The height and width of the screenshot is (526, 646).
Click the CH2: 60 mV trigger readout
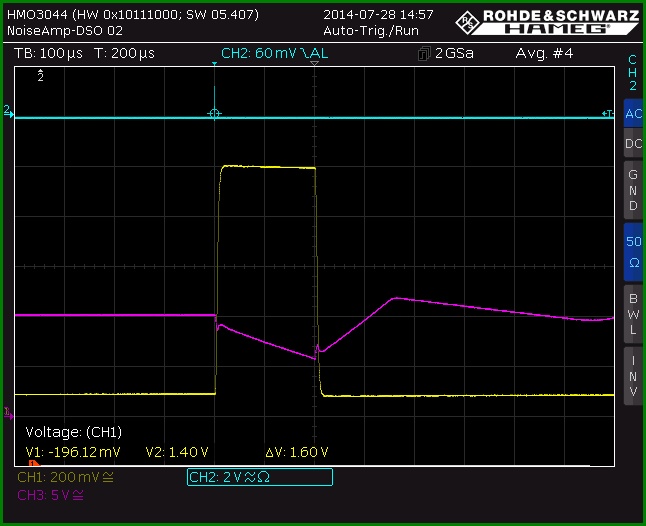click(274, 54)
